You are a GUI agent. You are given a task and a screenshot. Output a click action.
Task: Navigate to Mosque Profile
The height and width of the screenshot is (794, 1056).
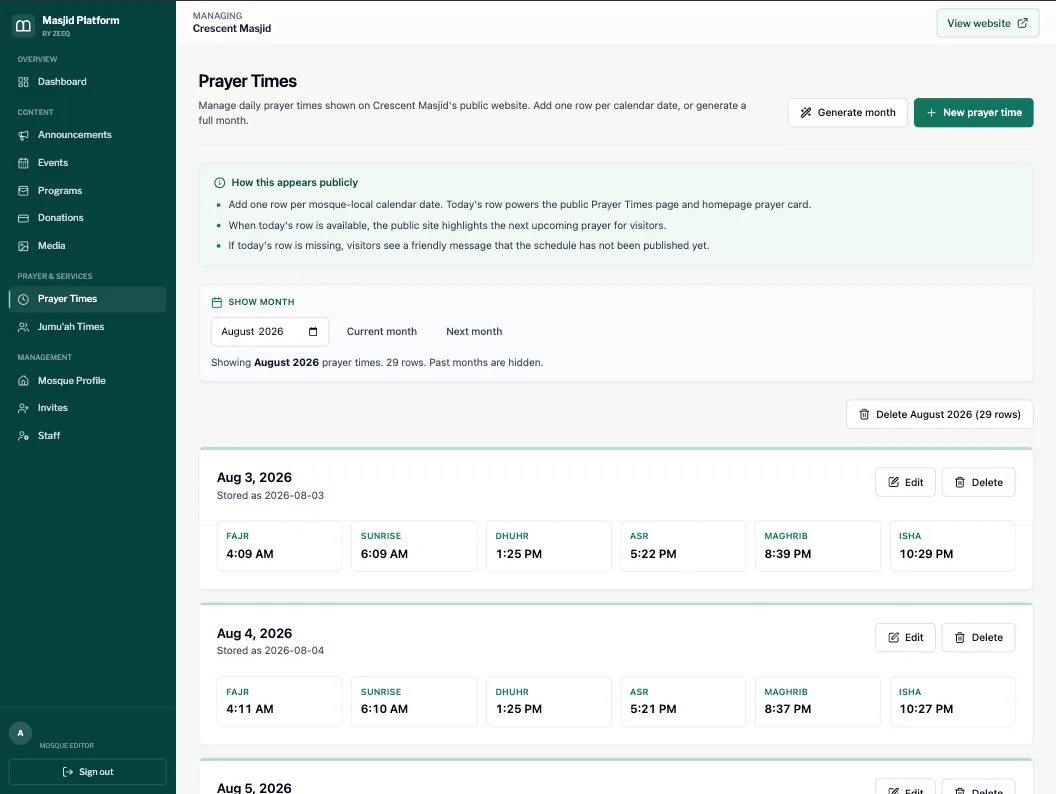coord(88,381)
